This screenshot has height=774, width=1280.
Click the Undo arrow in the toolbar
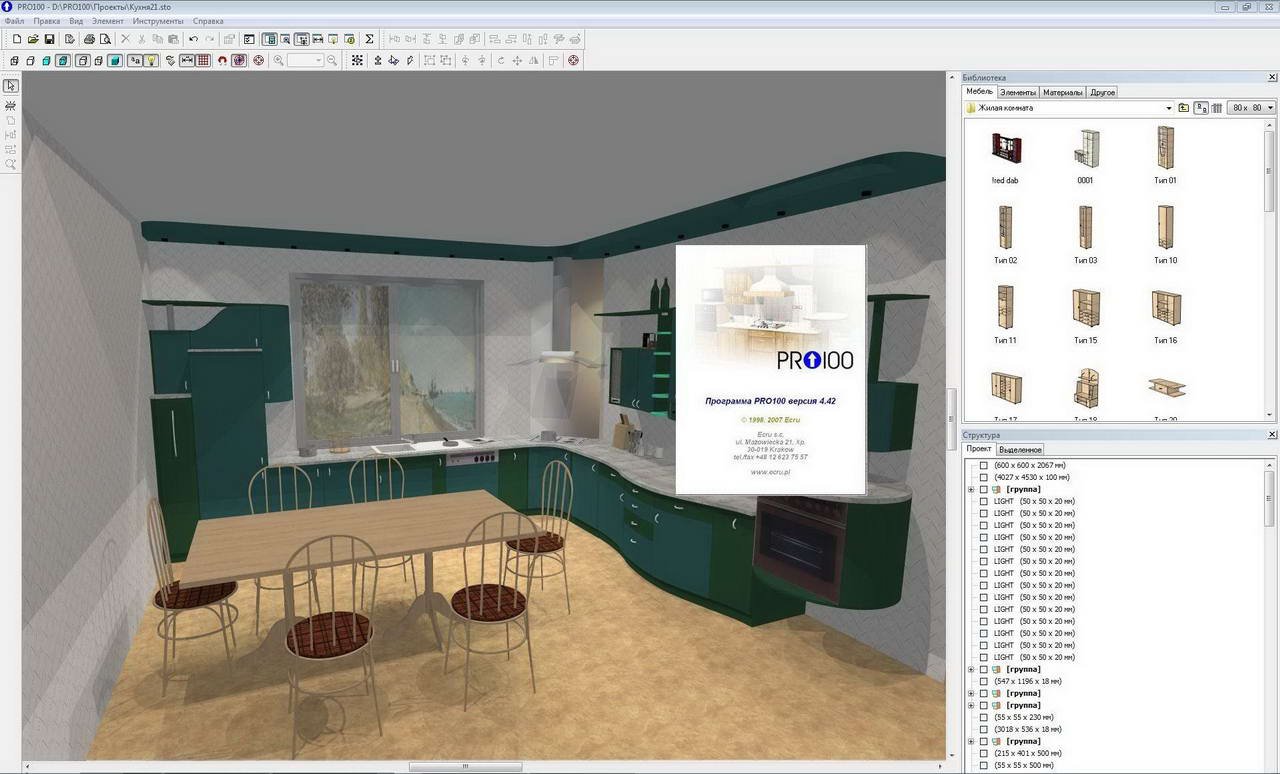pyautogui.click(x=193, y=39)
